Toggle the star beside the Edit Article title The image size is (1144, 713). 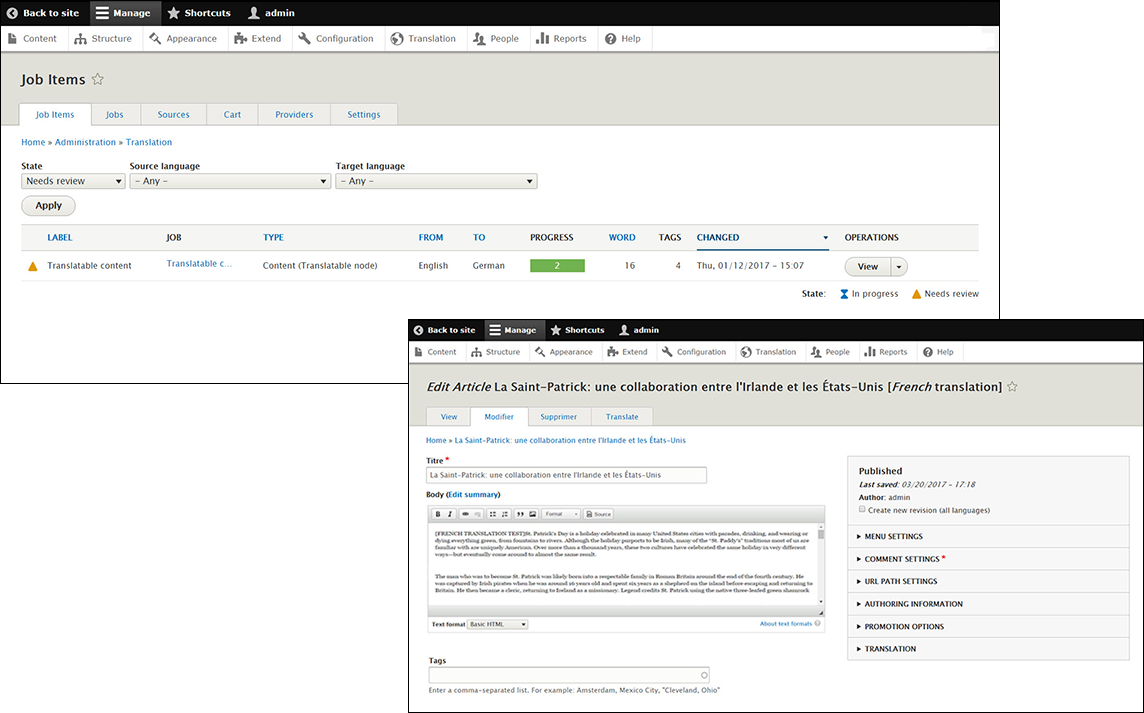coord(1011,386)
